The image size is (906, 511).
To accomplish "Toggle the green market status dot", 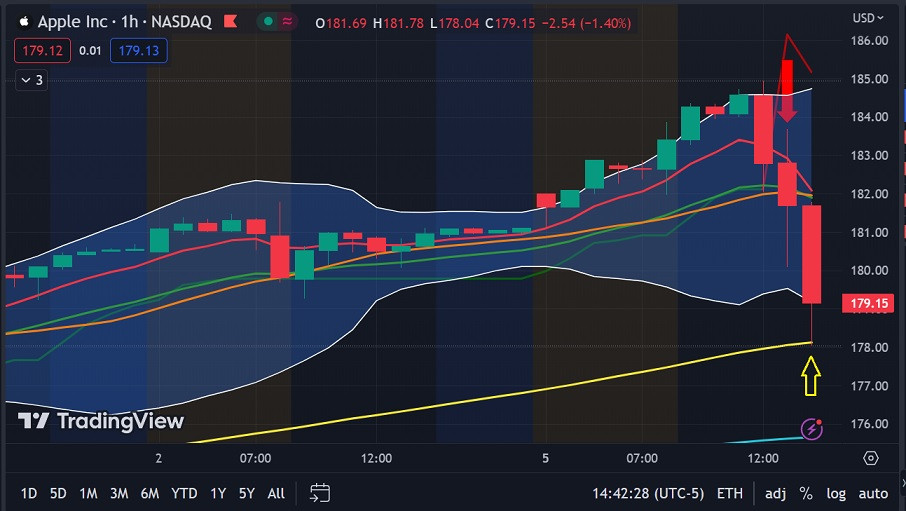I will click(x=268, y=22).
